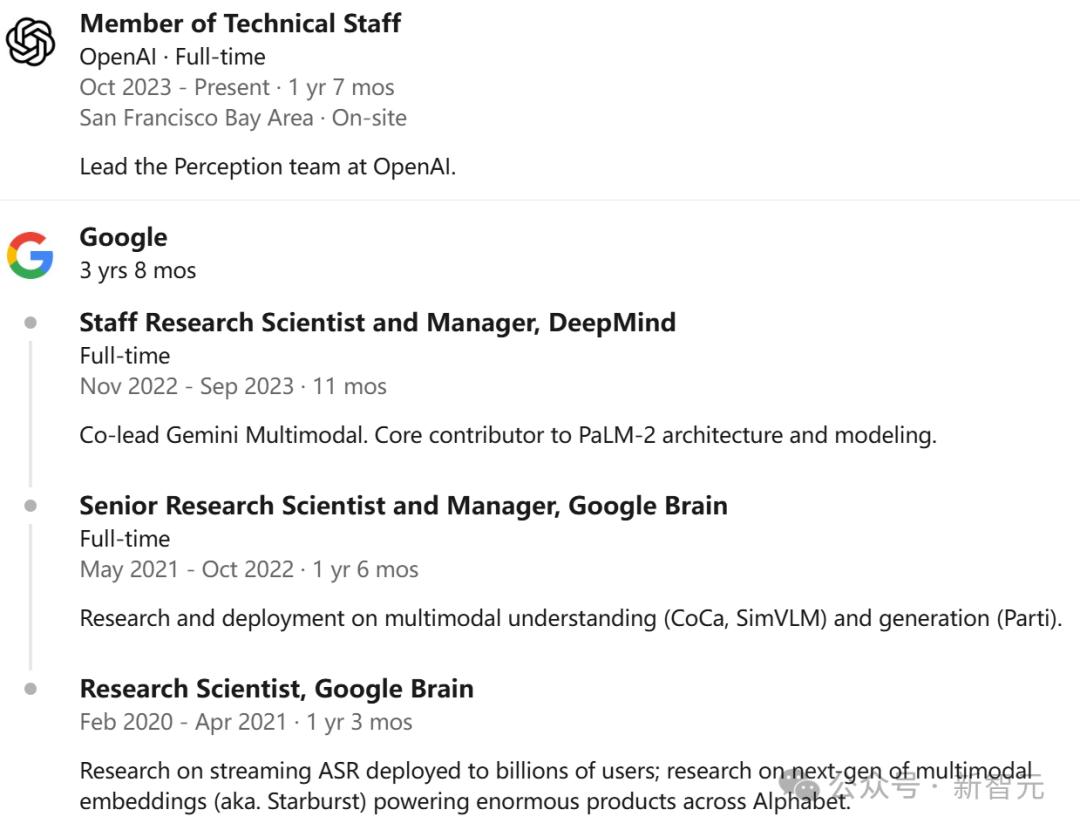Click the Google logo icon
Image resolution: width=1080 pixels, height=830 pixels.
coord(30,255)
